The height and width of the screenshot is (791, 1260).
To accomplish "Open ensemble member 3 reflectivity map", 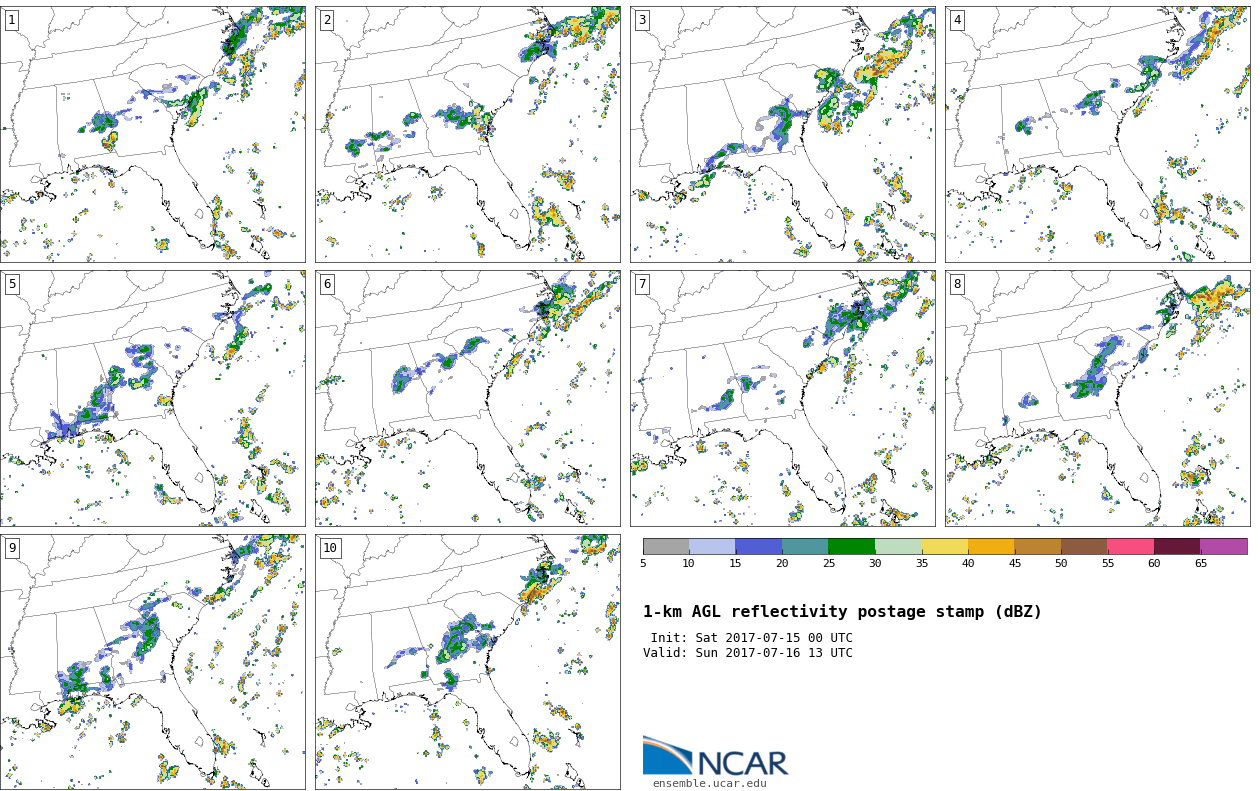I will (x=783, y=134).
